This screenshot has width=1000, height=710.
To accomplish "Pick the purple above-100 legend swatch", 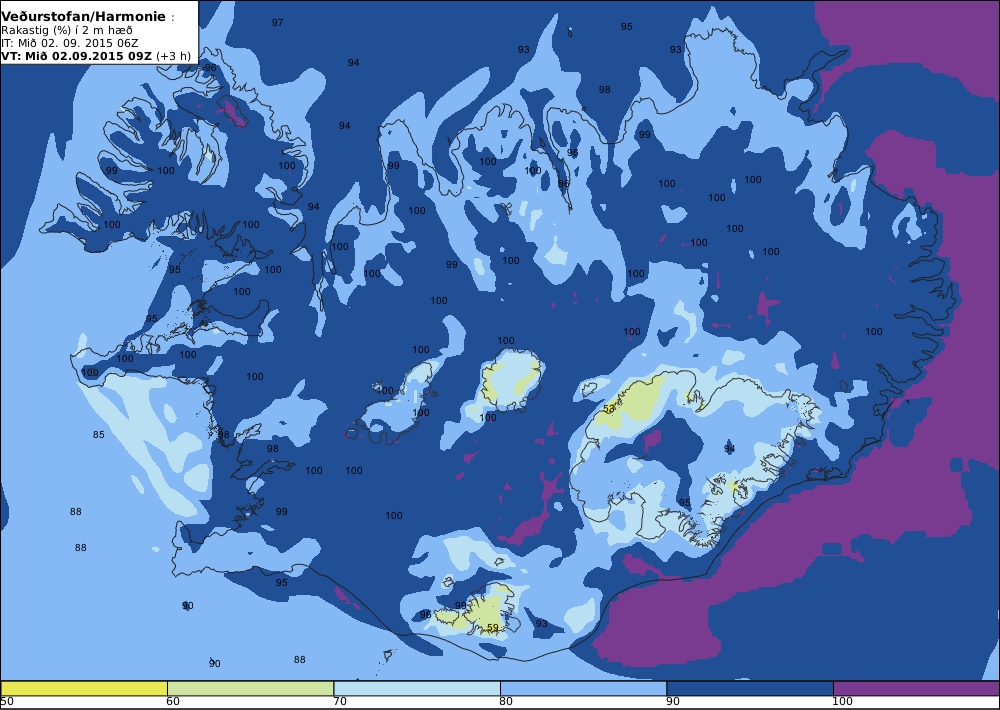I will [916, 688].
